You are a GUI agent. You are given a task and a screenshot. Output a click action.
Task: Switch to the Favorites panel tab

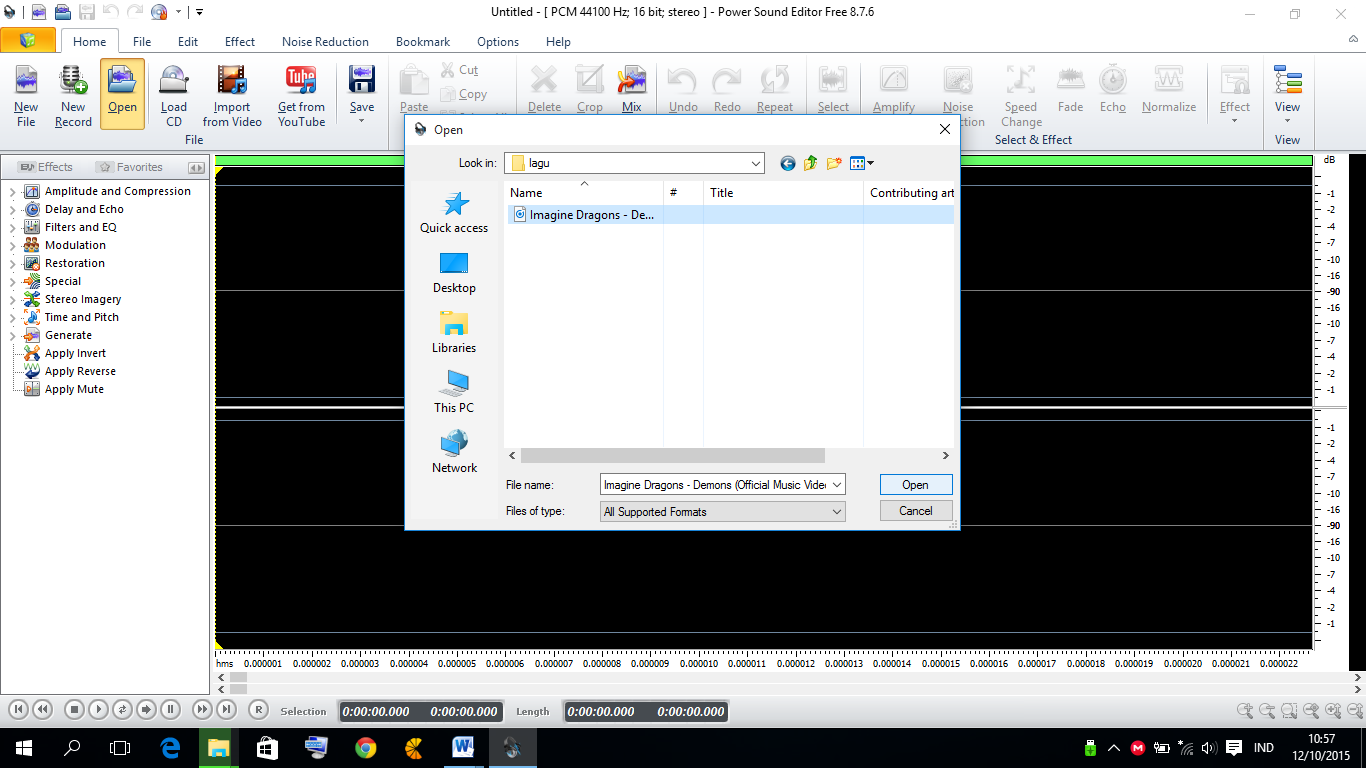[x=130, y=167]
